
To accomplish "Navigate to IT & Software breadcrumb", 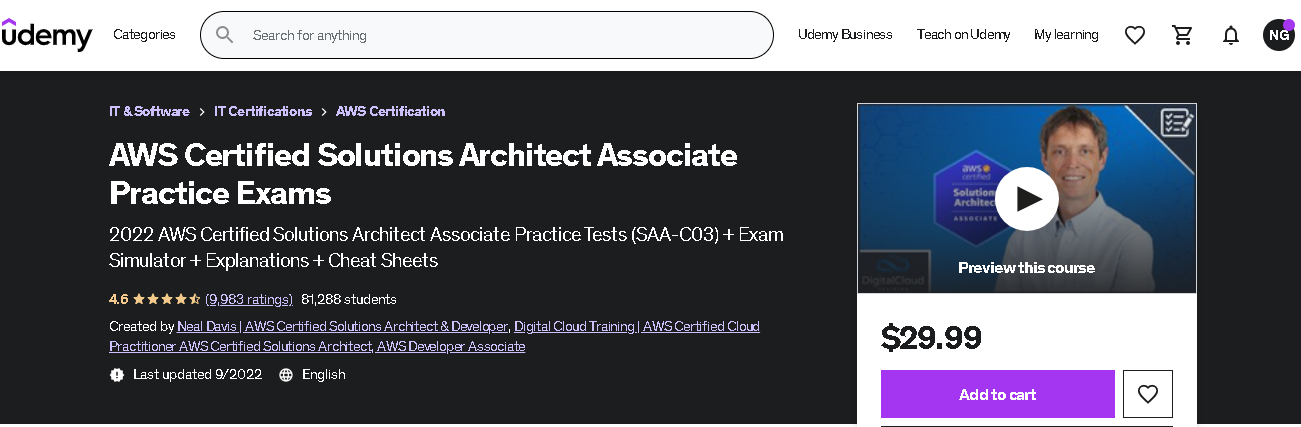I will point(149,111).
